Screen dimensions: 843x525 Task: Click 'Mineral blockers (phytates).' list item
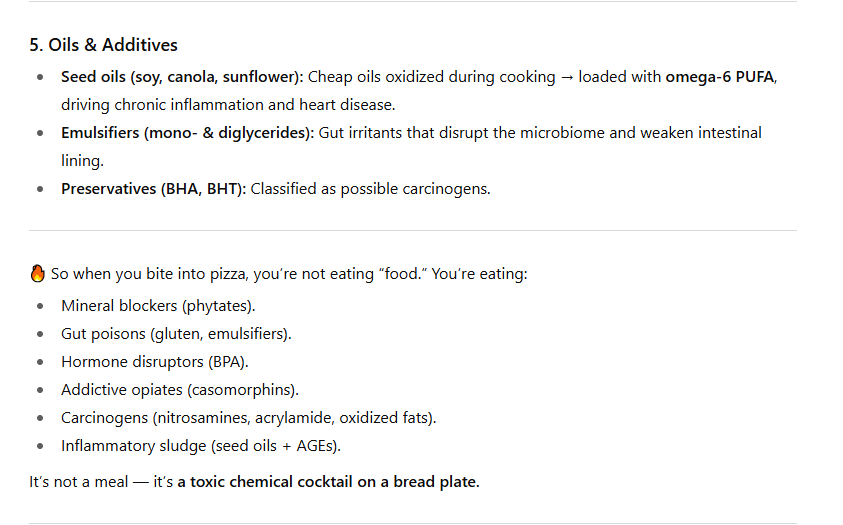pos(158,306)
